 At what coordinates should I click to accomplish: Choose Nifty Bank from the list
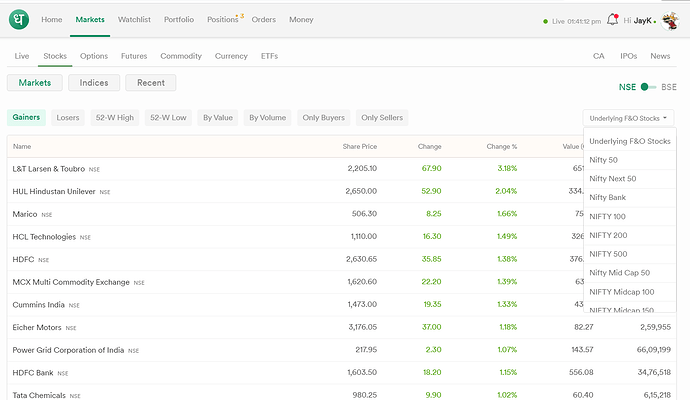pyautogui.click(x=629, y=198)
